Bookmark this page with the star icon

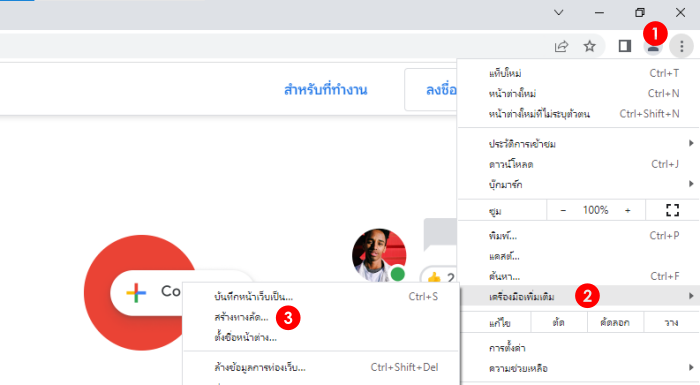pyautogui.click(x=590, y=46)
